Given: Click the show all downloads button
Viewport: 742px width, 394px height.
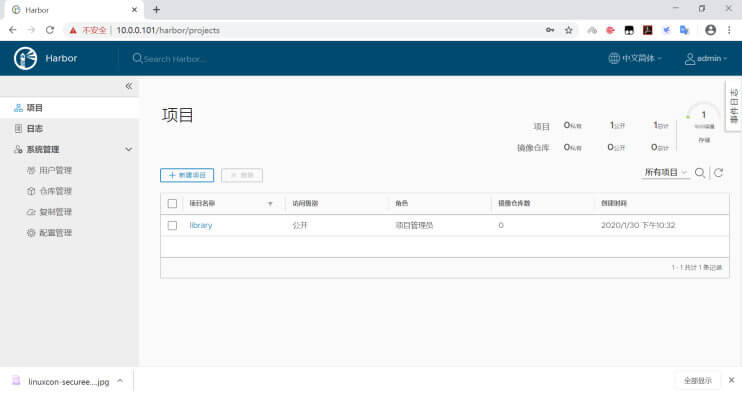Looking at the screenshot, I should click(698, 380).
